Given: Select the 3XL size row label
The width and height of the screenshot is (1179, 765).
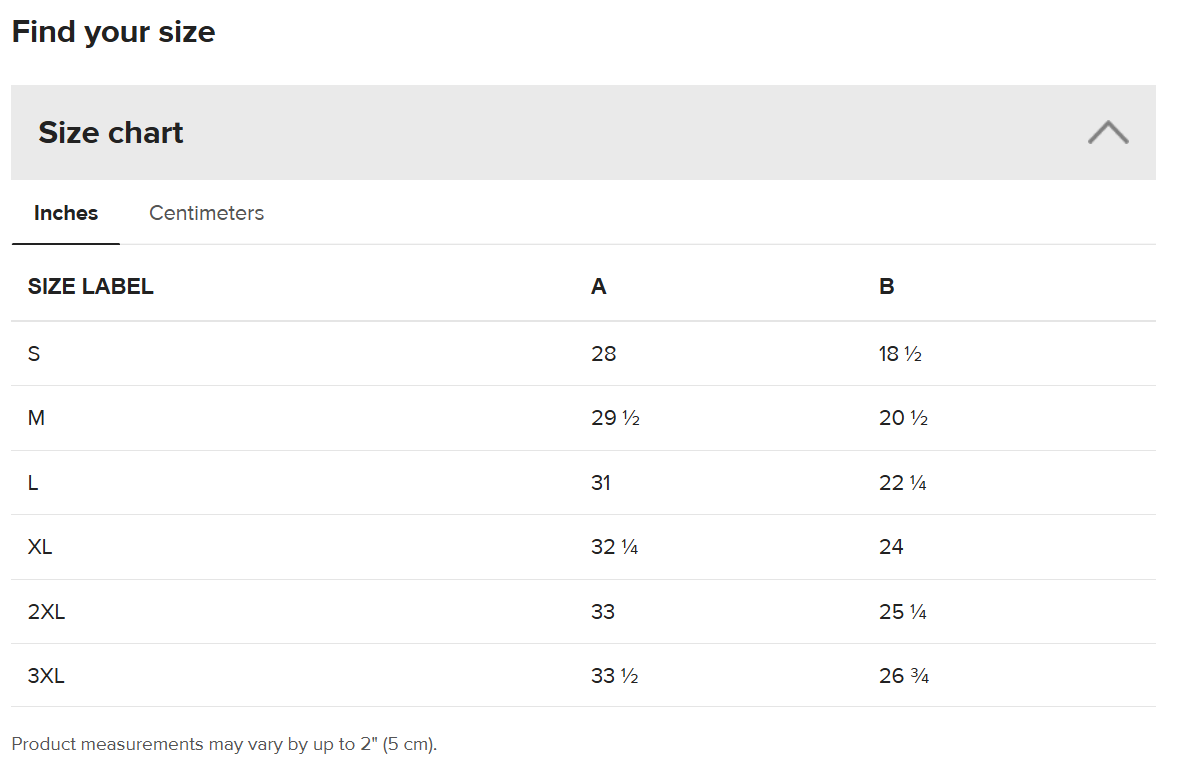Looking at the screenshot, I should 46,675.
